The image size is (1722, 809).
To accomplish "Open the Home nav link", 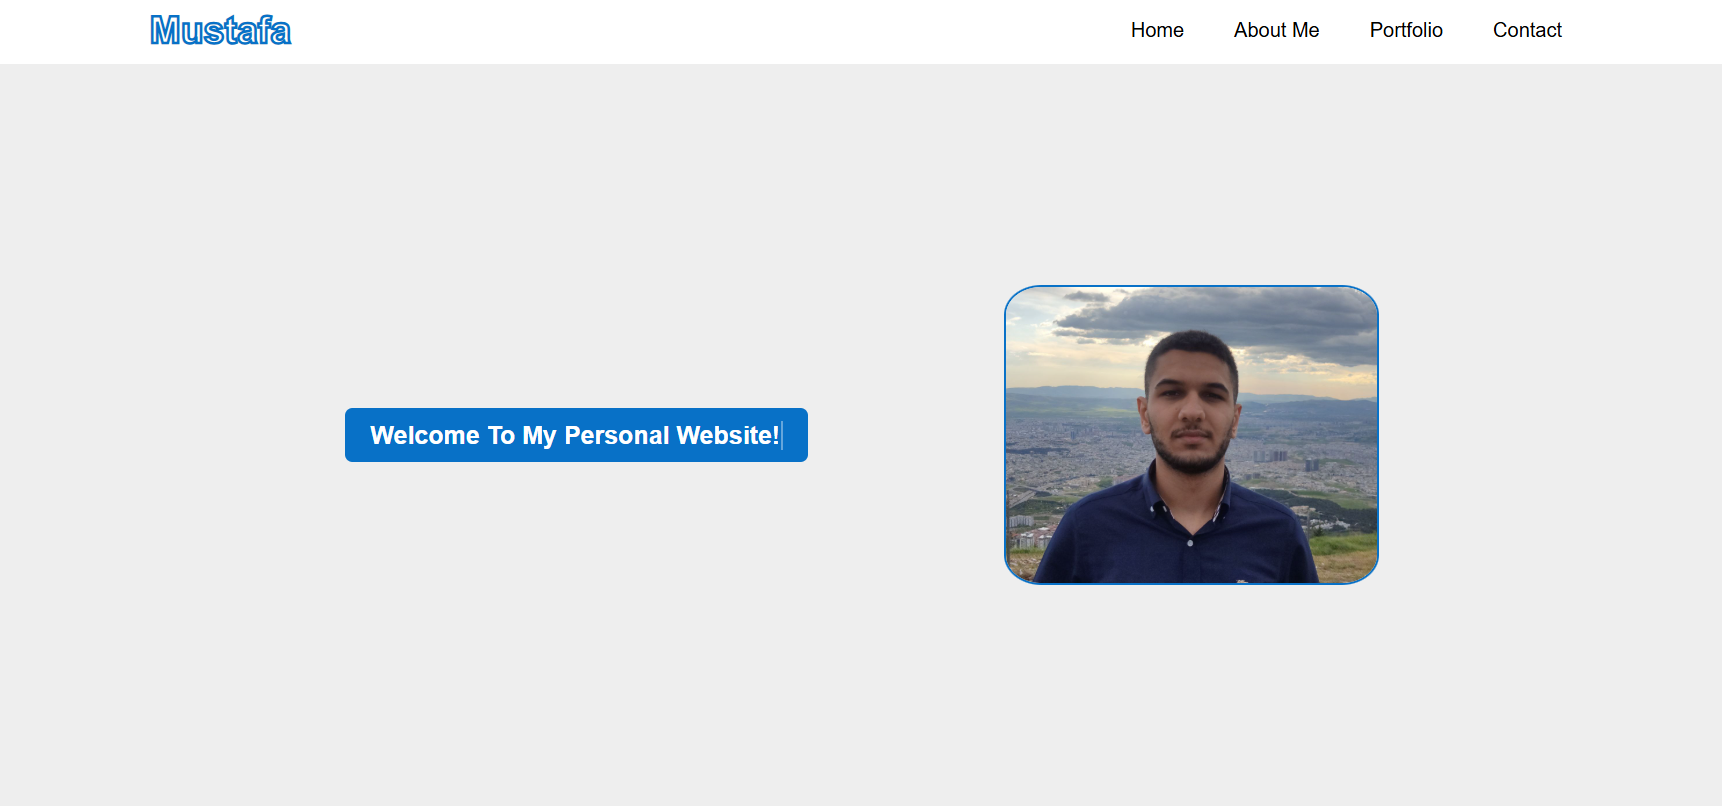I will 1157,30.
